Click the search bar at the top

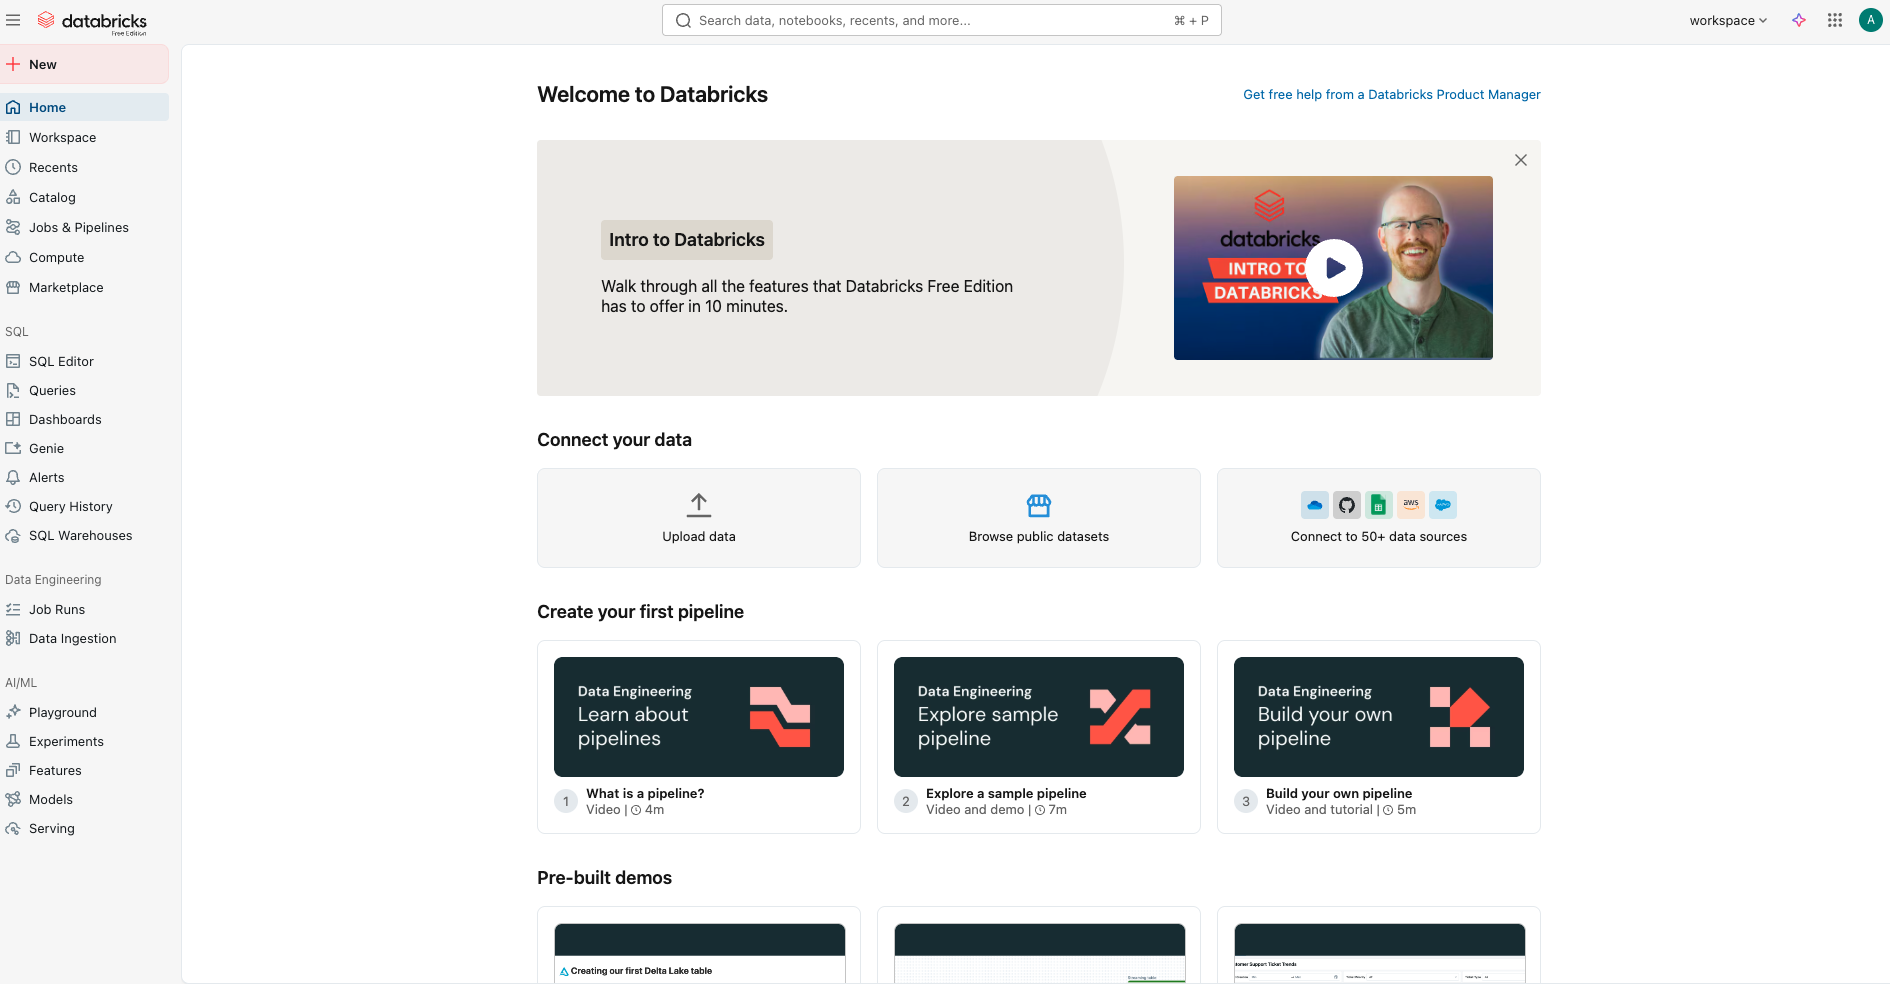point(940,20)
